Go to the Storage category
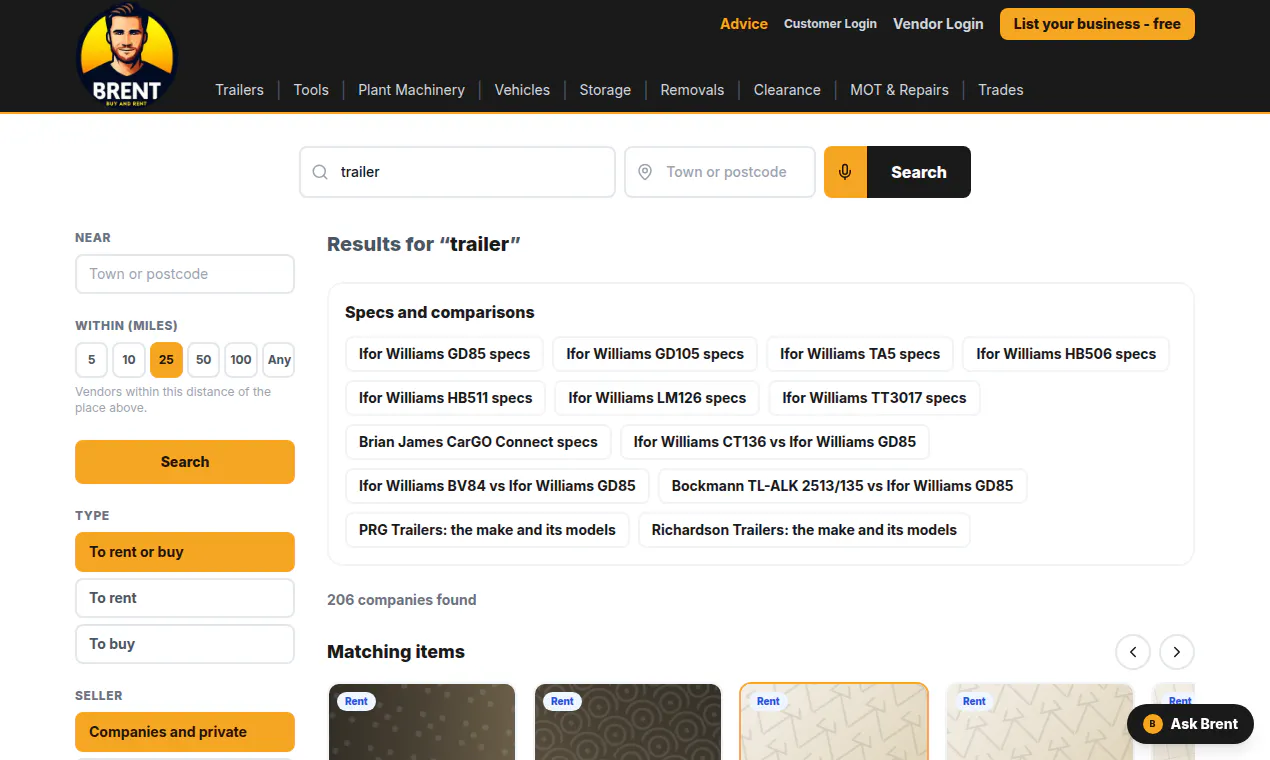Image resolution: width=1270 pixels, height=760 pixels. [605, 90]
